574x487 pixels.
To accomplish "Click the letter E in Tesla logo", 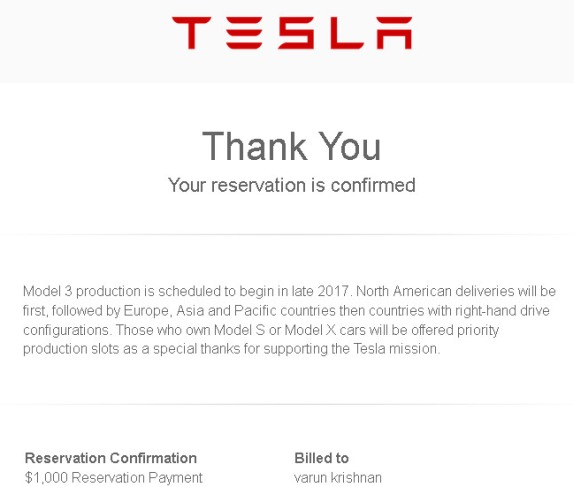I will click(x=244, y=33).
